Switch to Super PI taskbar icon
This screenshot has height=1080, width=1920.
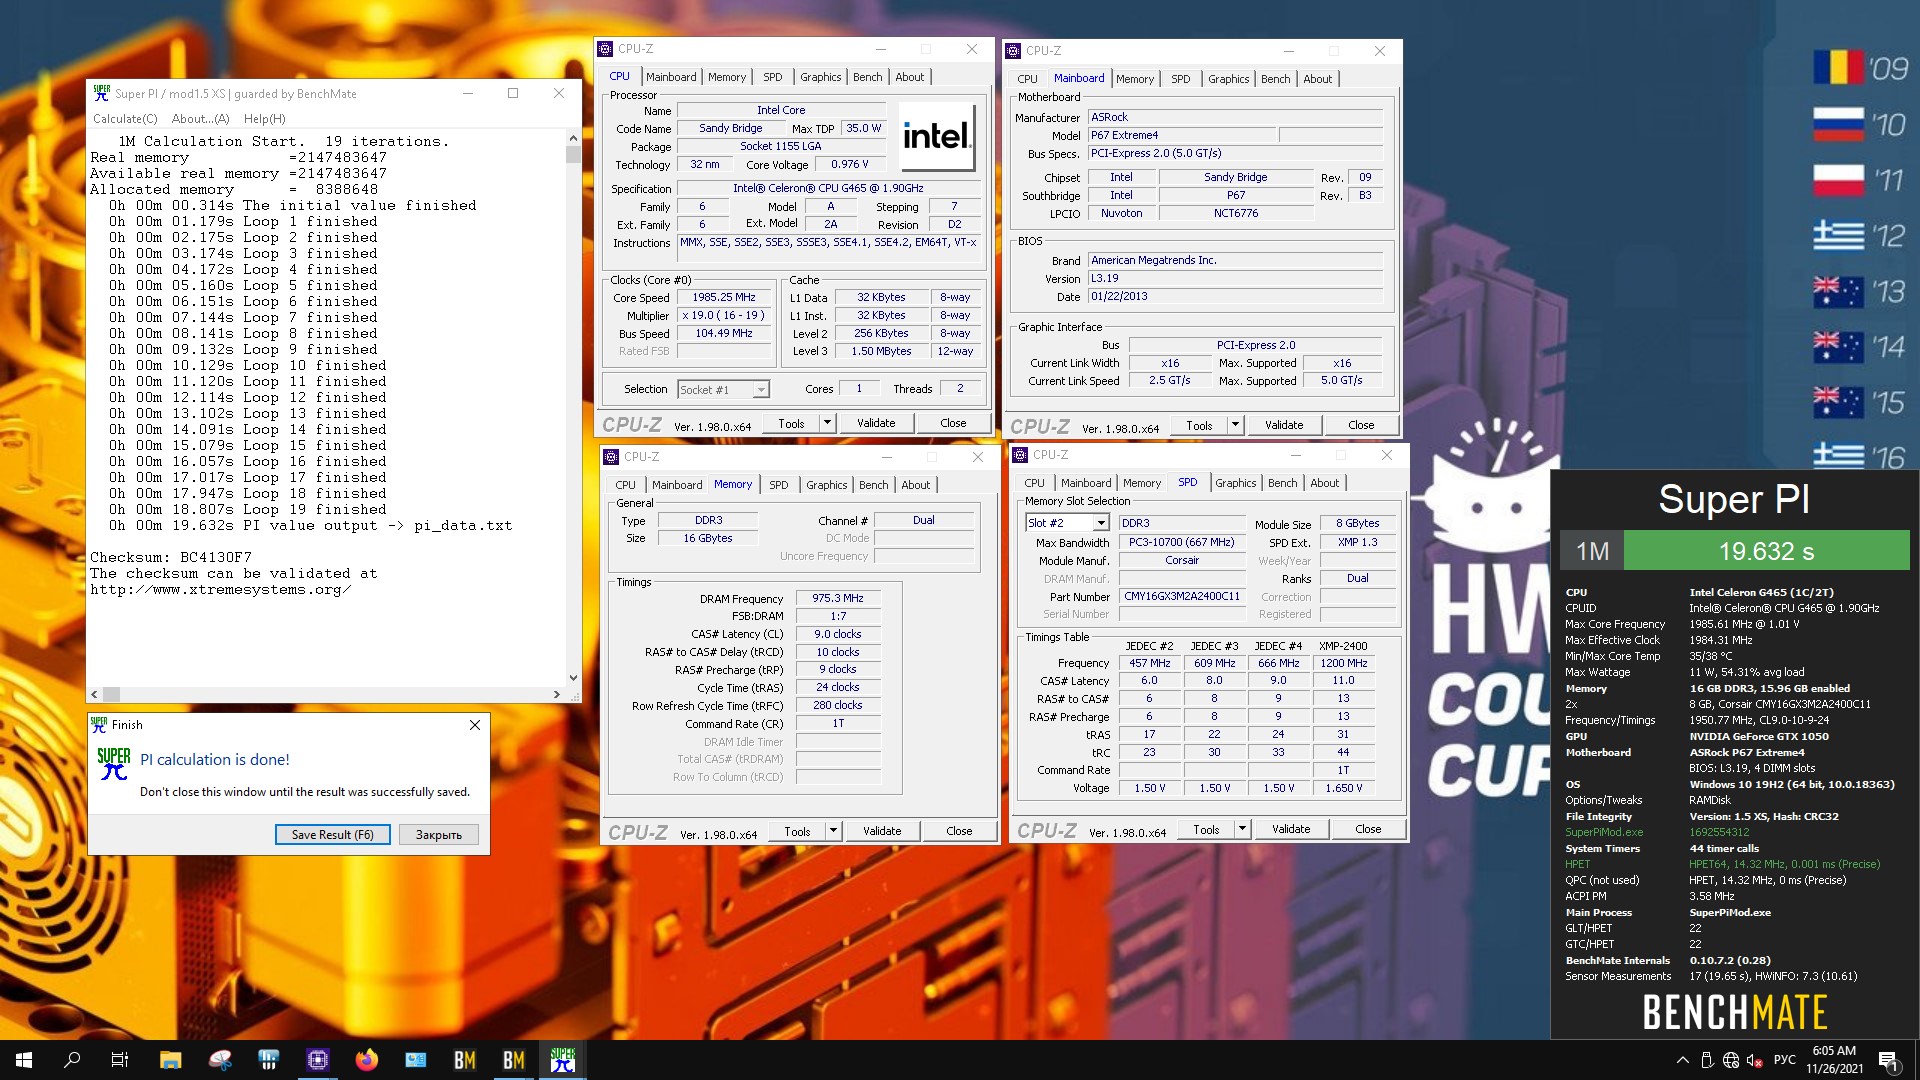click(x=563, y=1060)
